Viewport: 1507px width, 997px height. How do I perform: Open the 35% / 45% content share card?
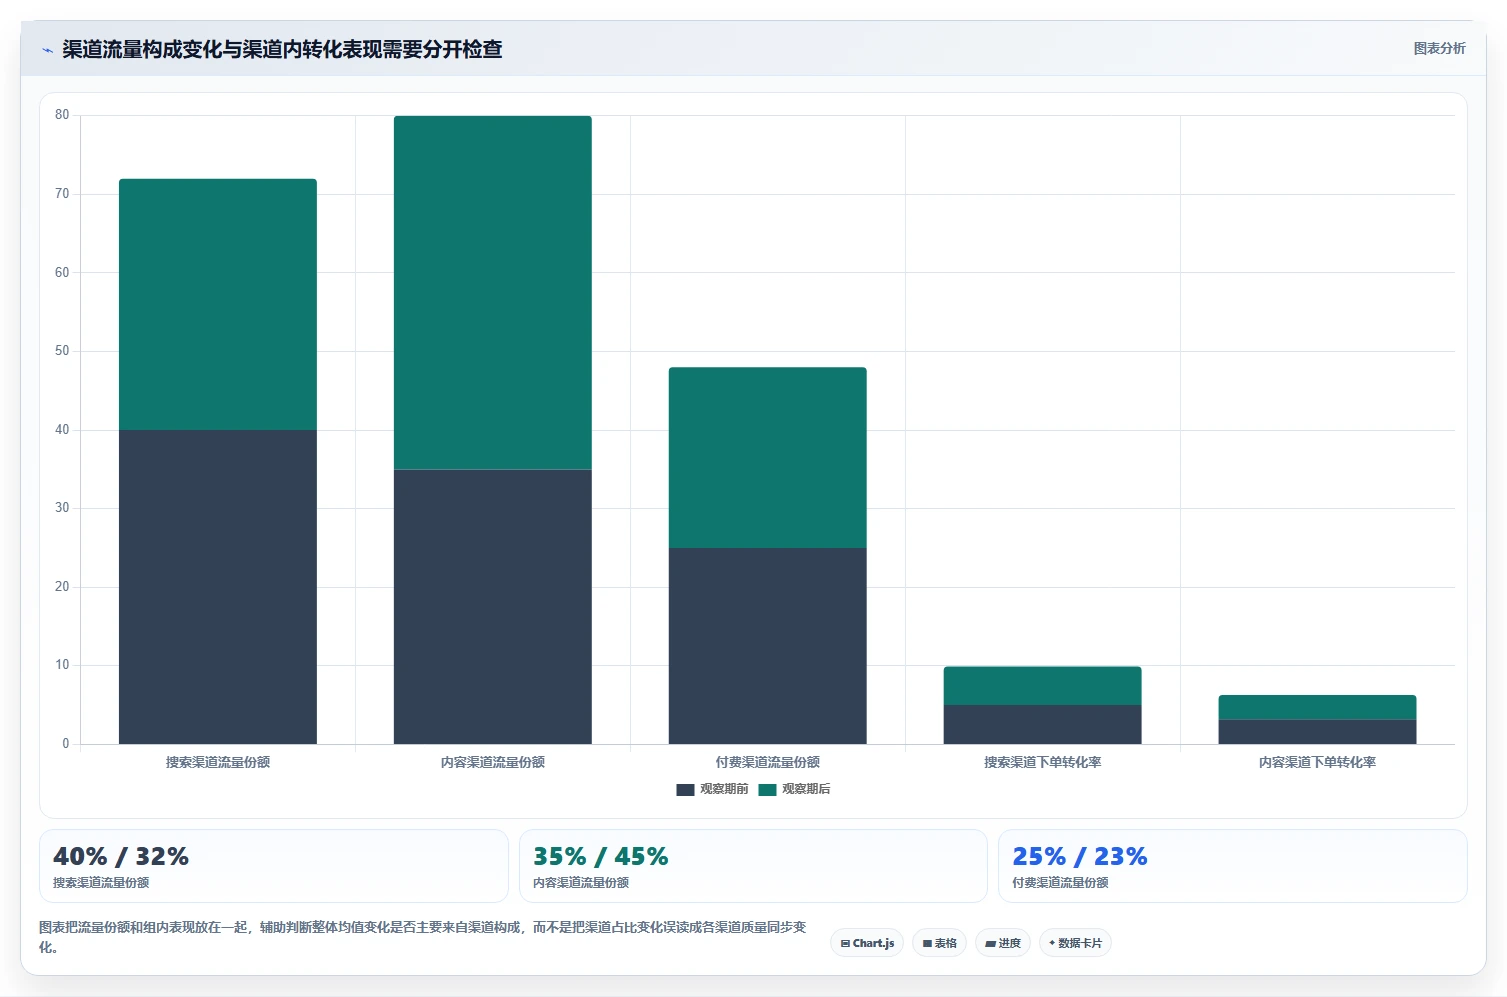click(753, 866)
